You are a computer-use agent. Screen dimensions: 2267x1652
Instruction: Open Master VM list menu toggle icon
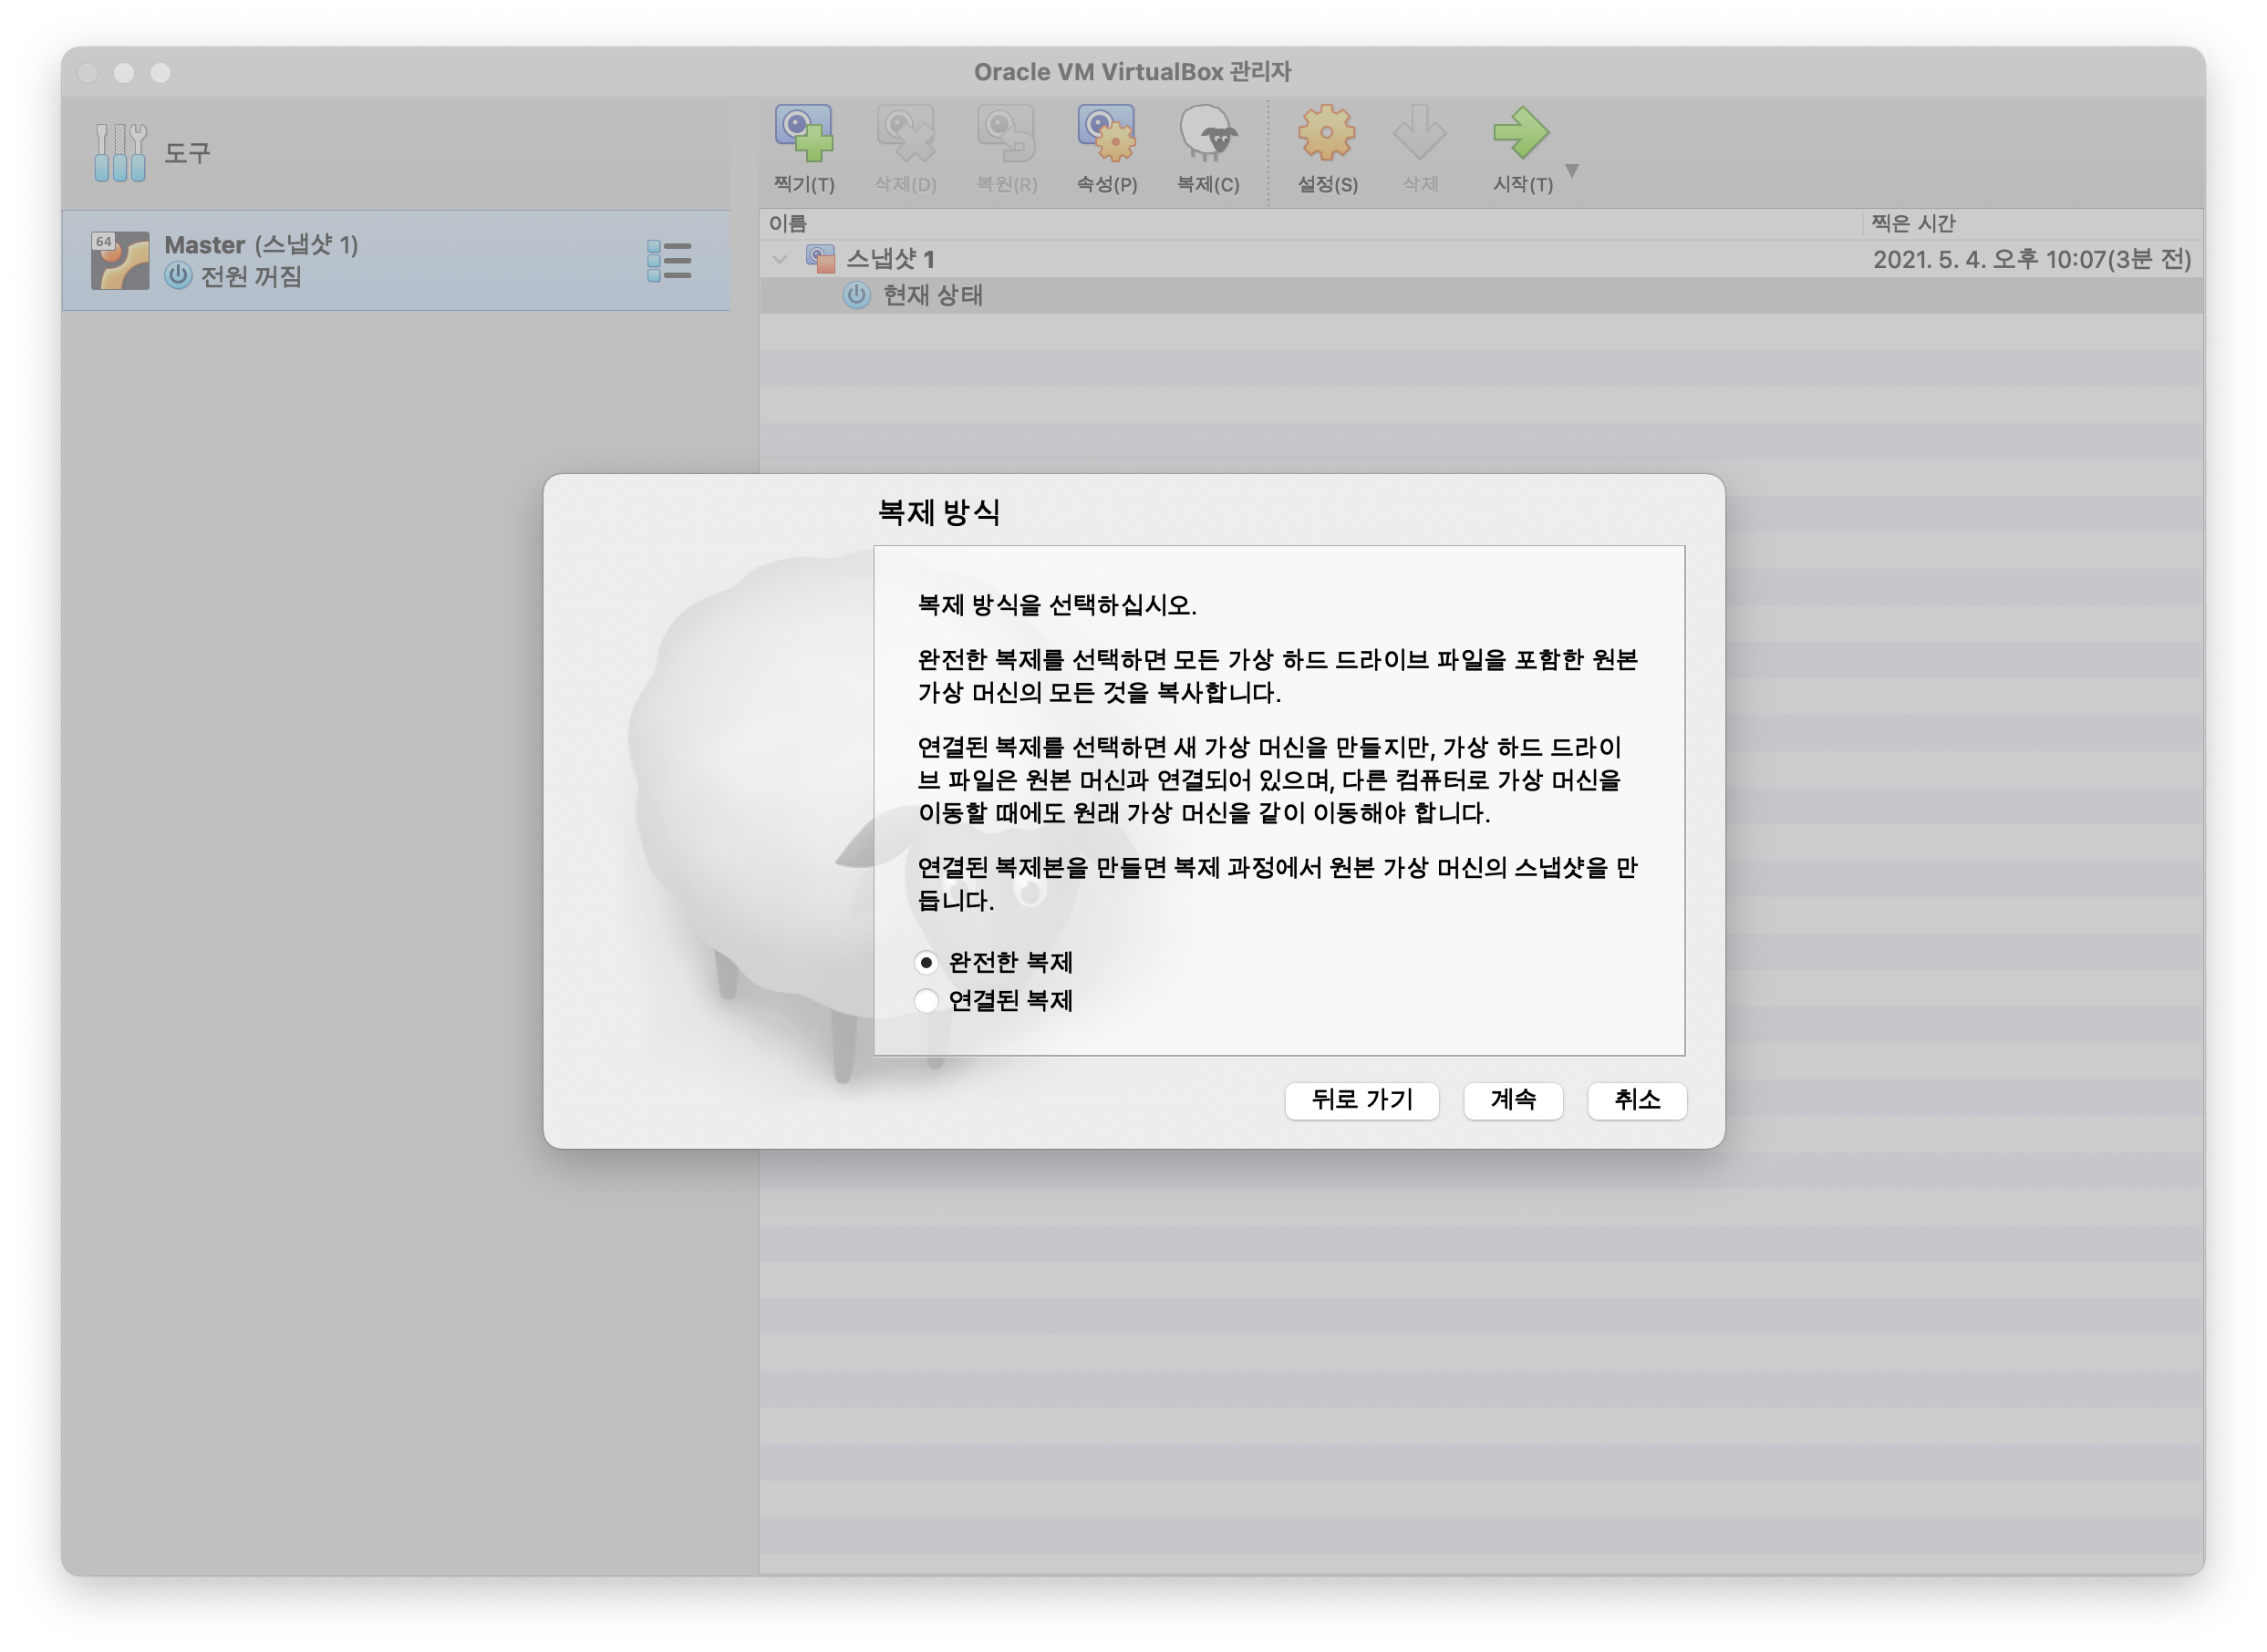[669, 261]
